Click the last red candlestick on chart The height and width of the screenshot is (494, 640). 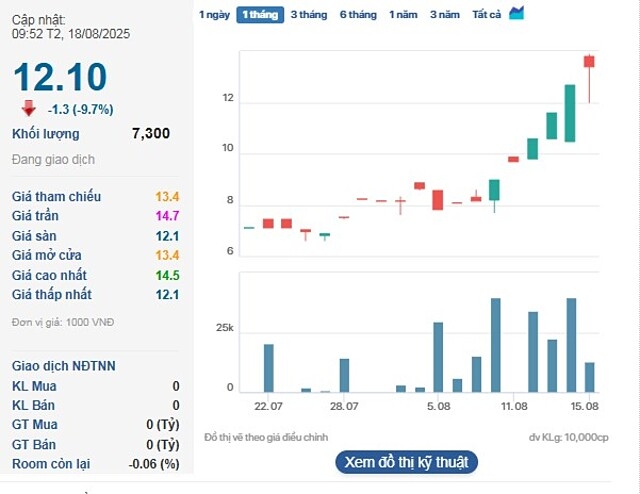tap(590, 62)
